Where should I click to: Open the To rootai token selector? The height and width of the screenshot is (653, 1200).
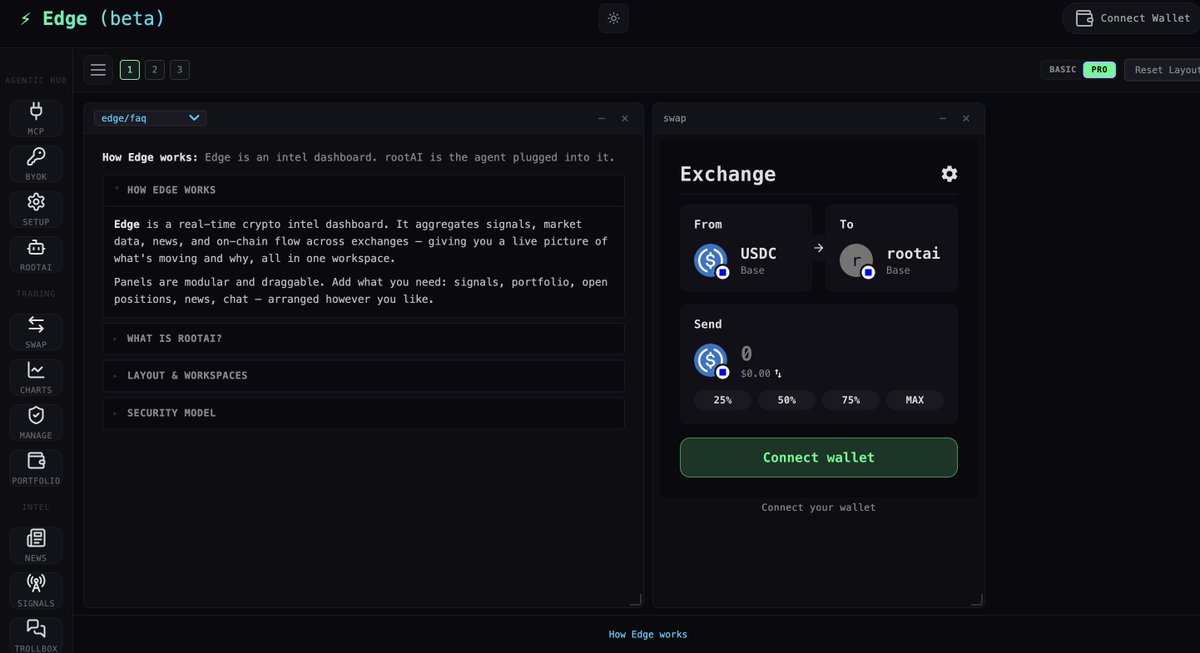coord(892,248)
